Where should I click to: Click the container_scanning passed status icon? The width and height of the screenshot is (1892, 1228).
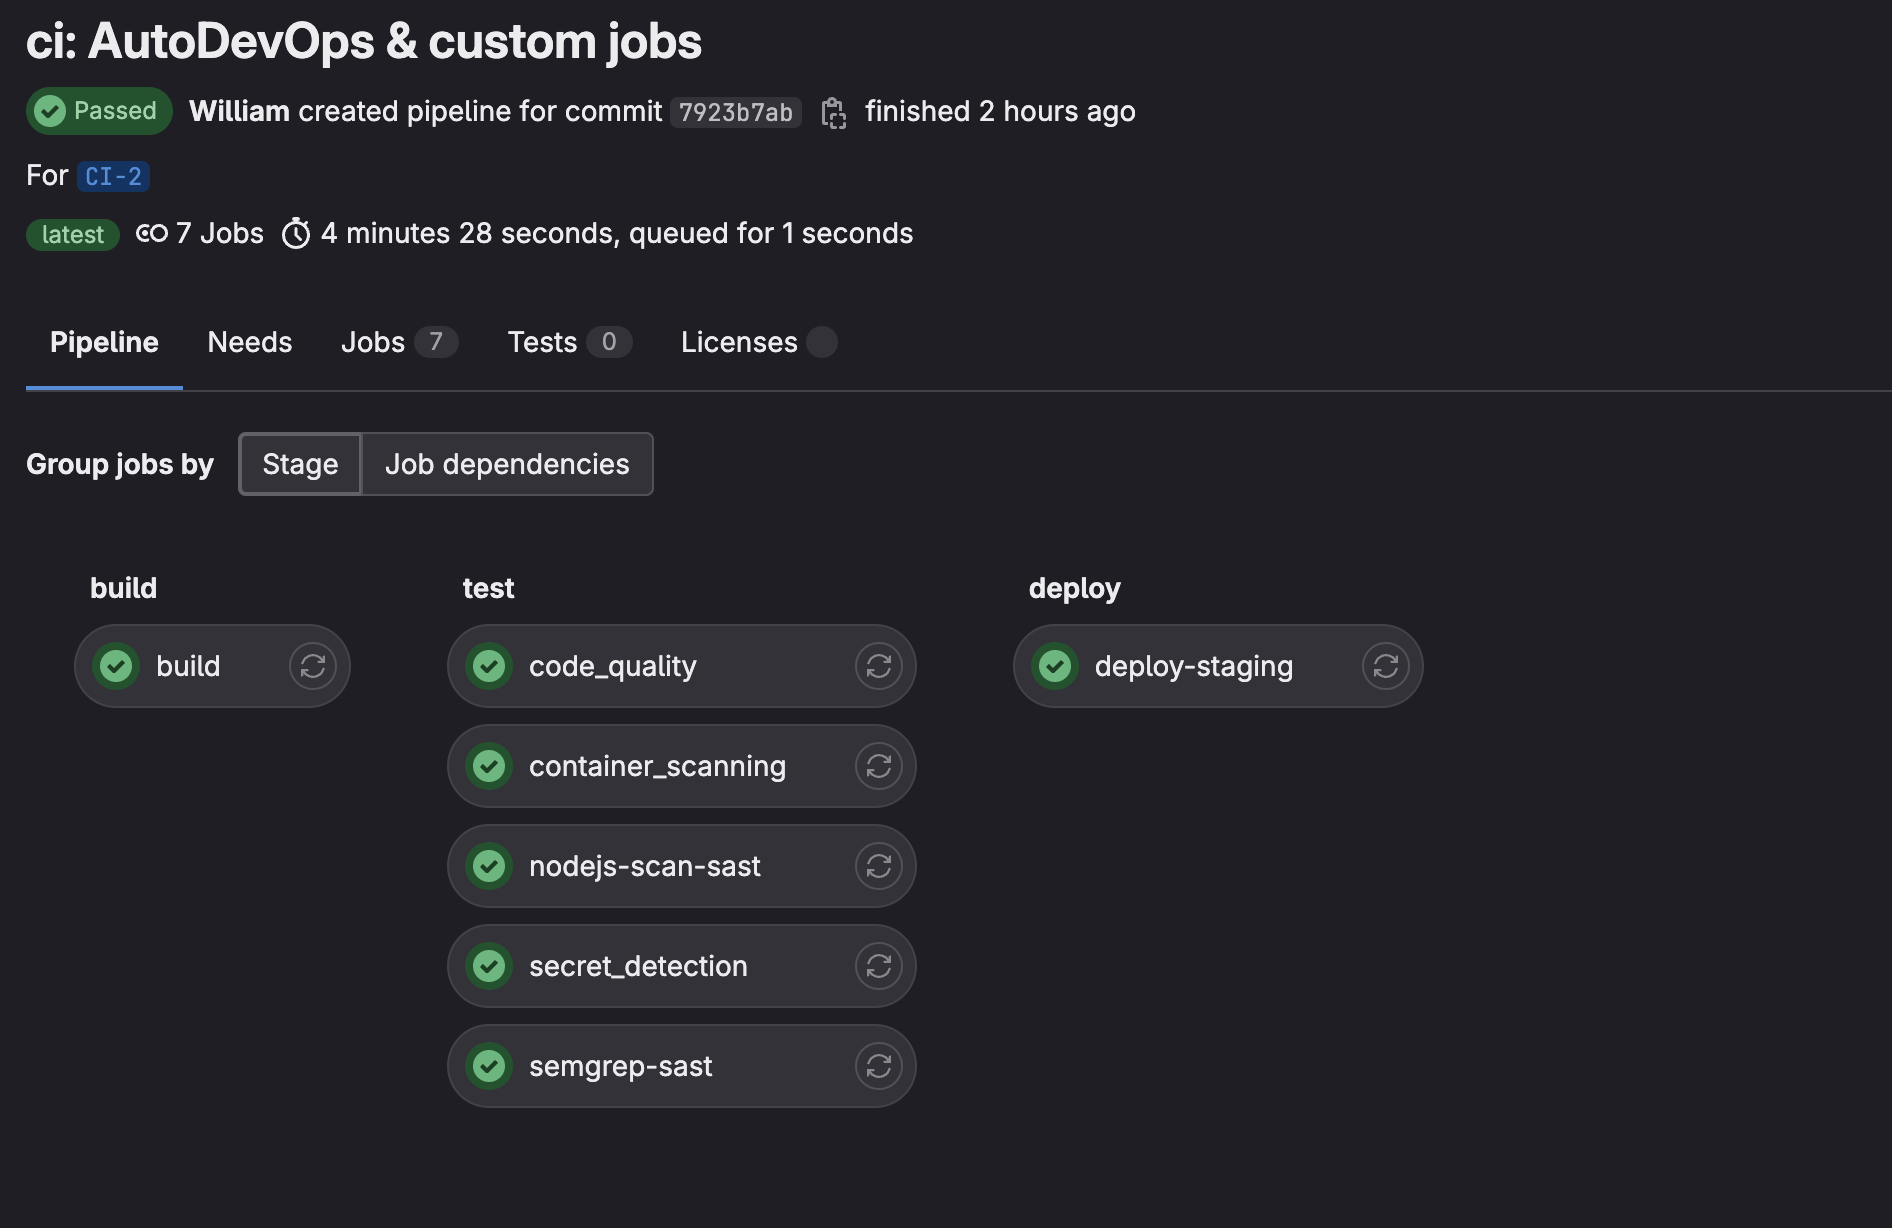tap(489, 766)
